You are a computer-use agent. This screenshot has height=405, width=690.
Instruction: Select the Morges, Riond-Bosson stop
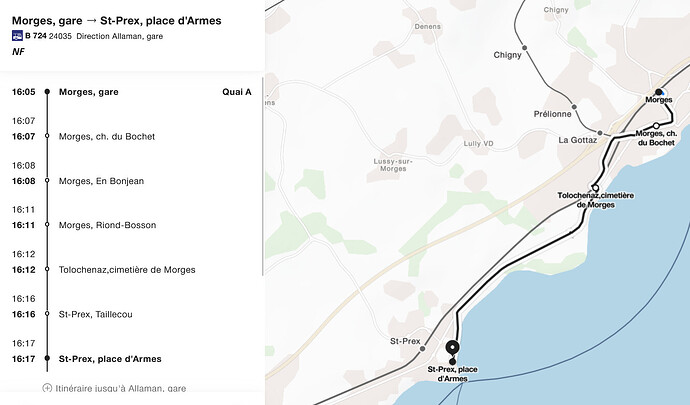coord(108,225)
